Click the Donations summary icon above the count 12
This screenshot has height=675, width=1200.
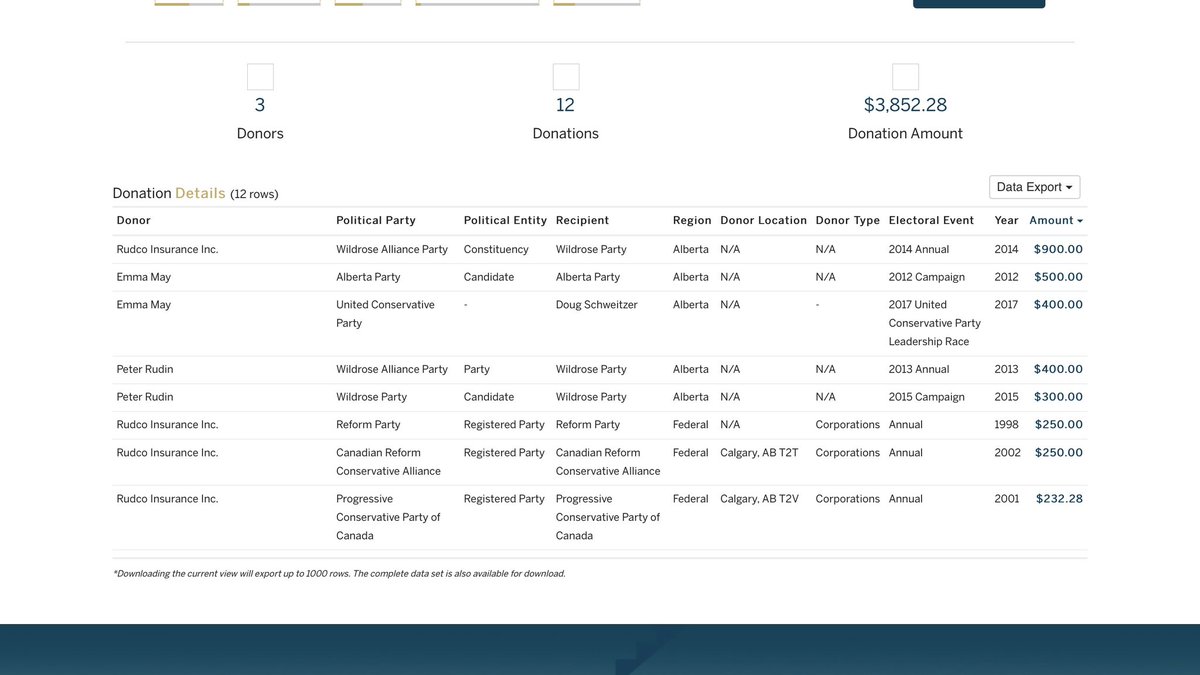click(565, 74)
